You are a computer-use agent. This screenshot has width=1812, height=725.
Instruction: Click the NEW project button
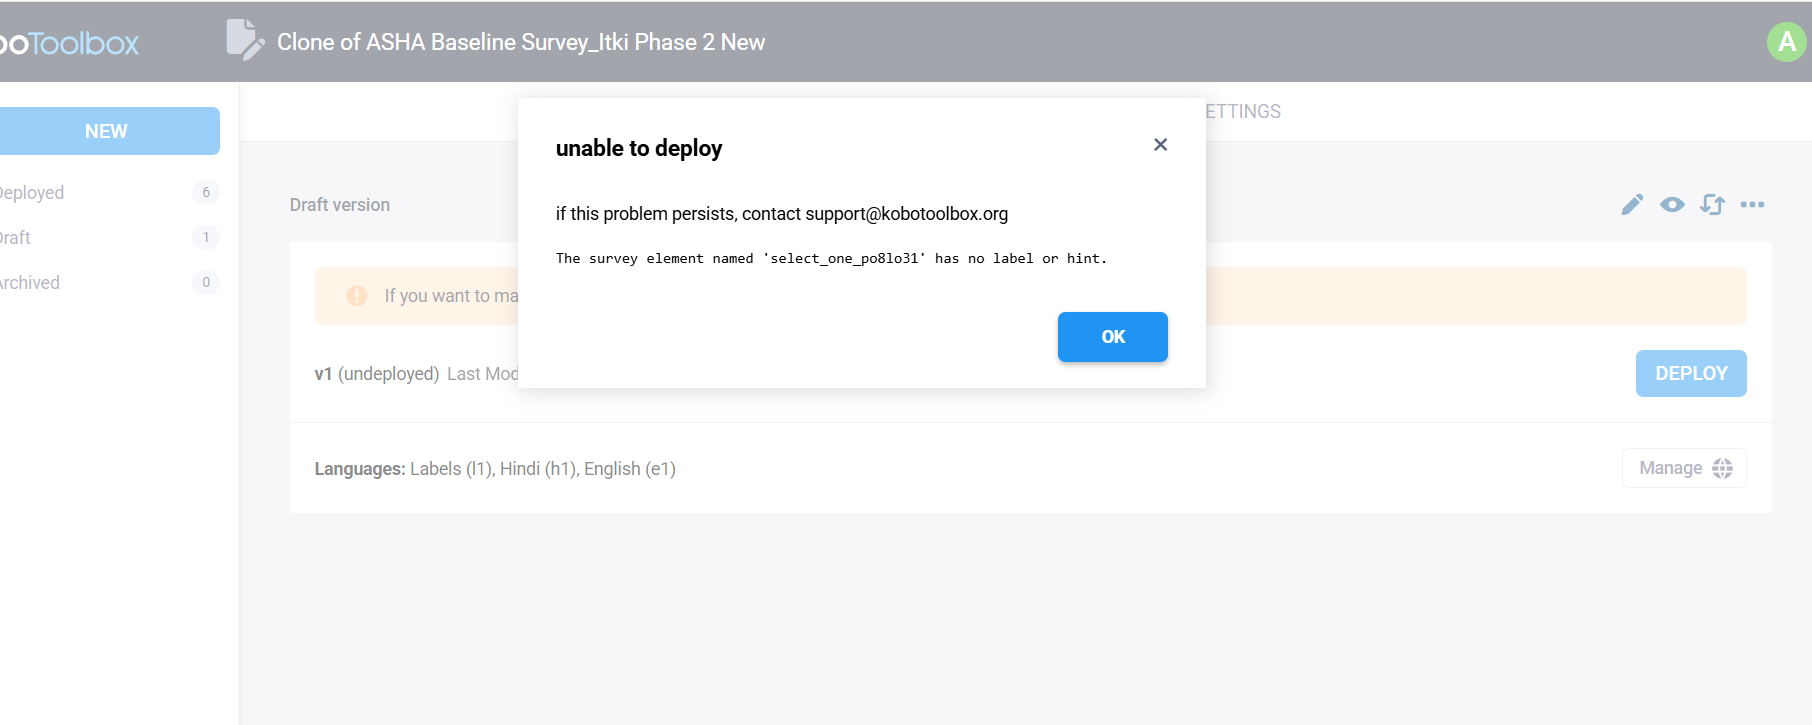105,131
